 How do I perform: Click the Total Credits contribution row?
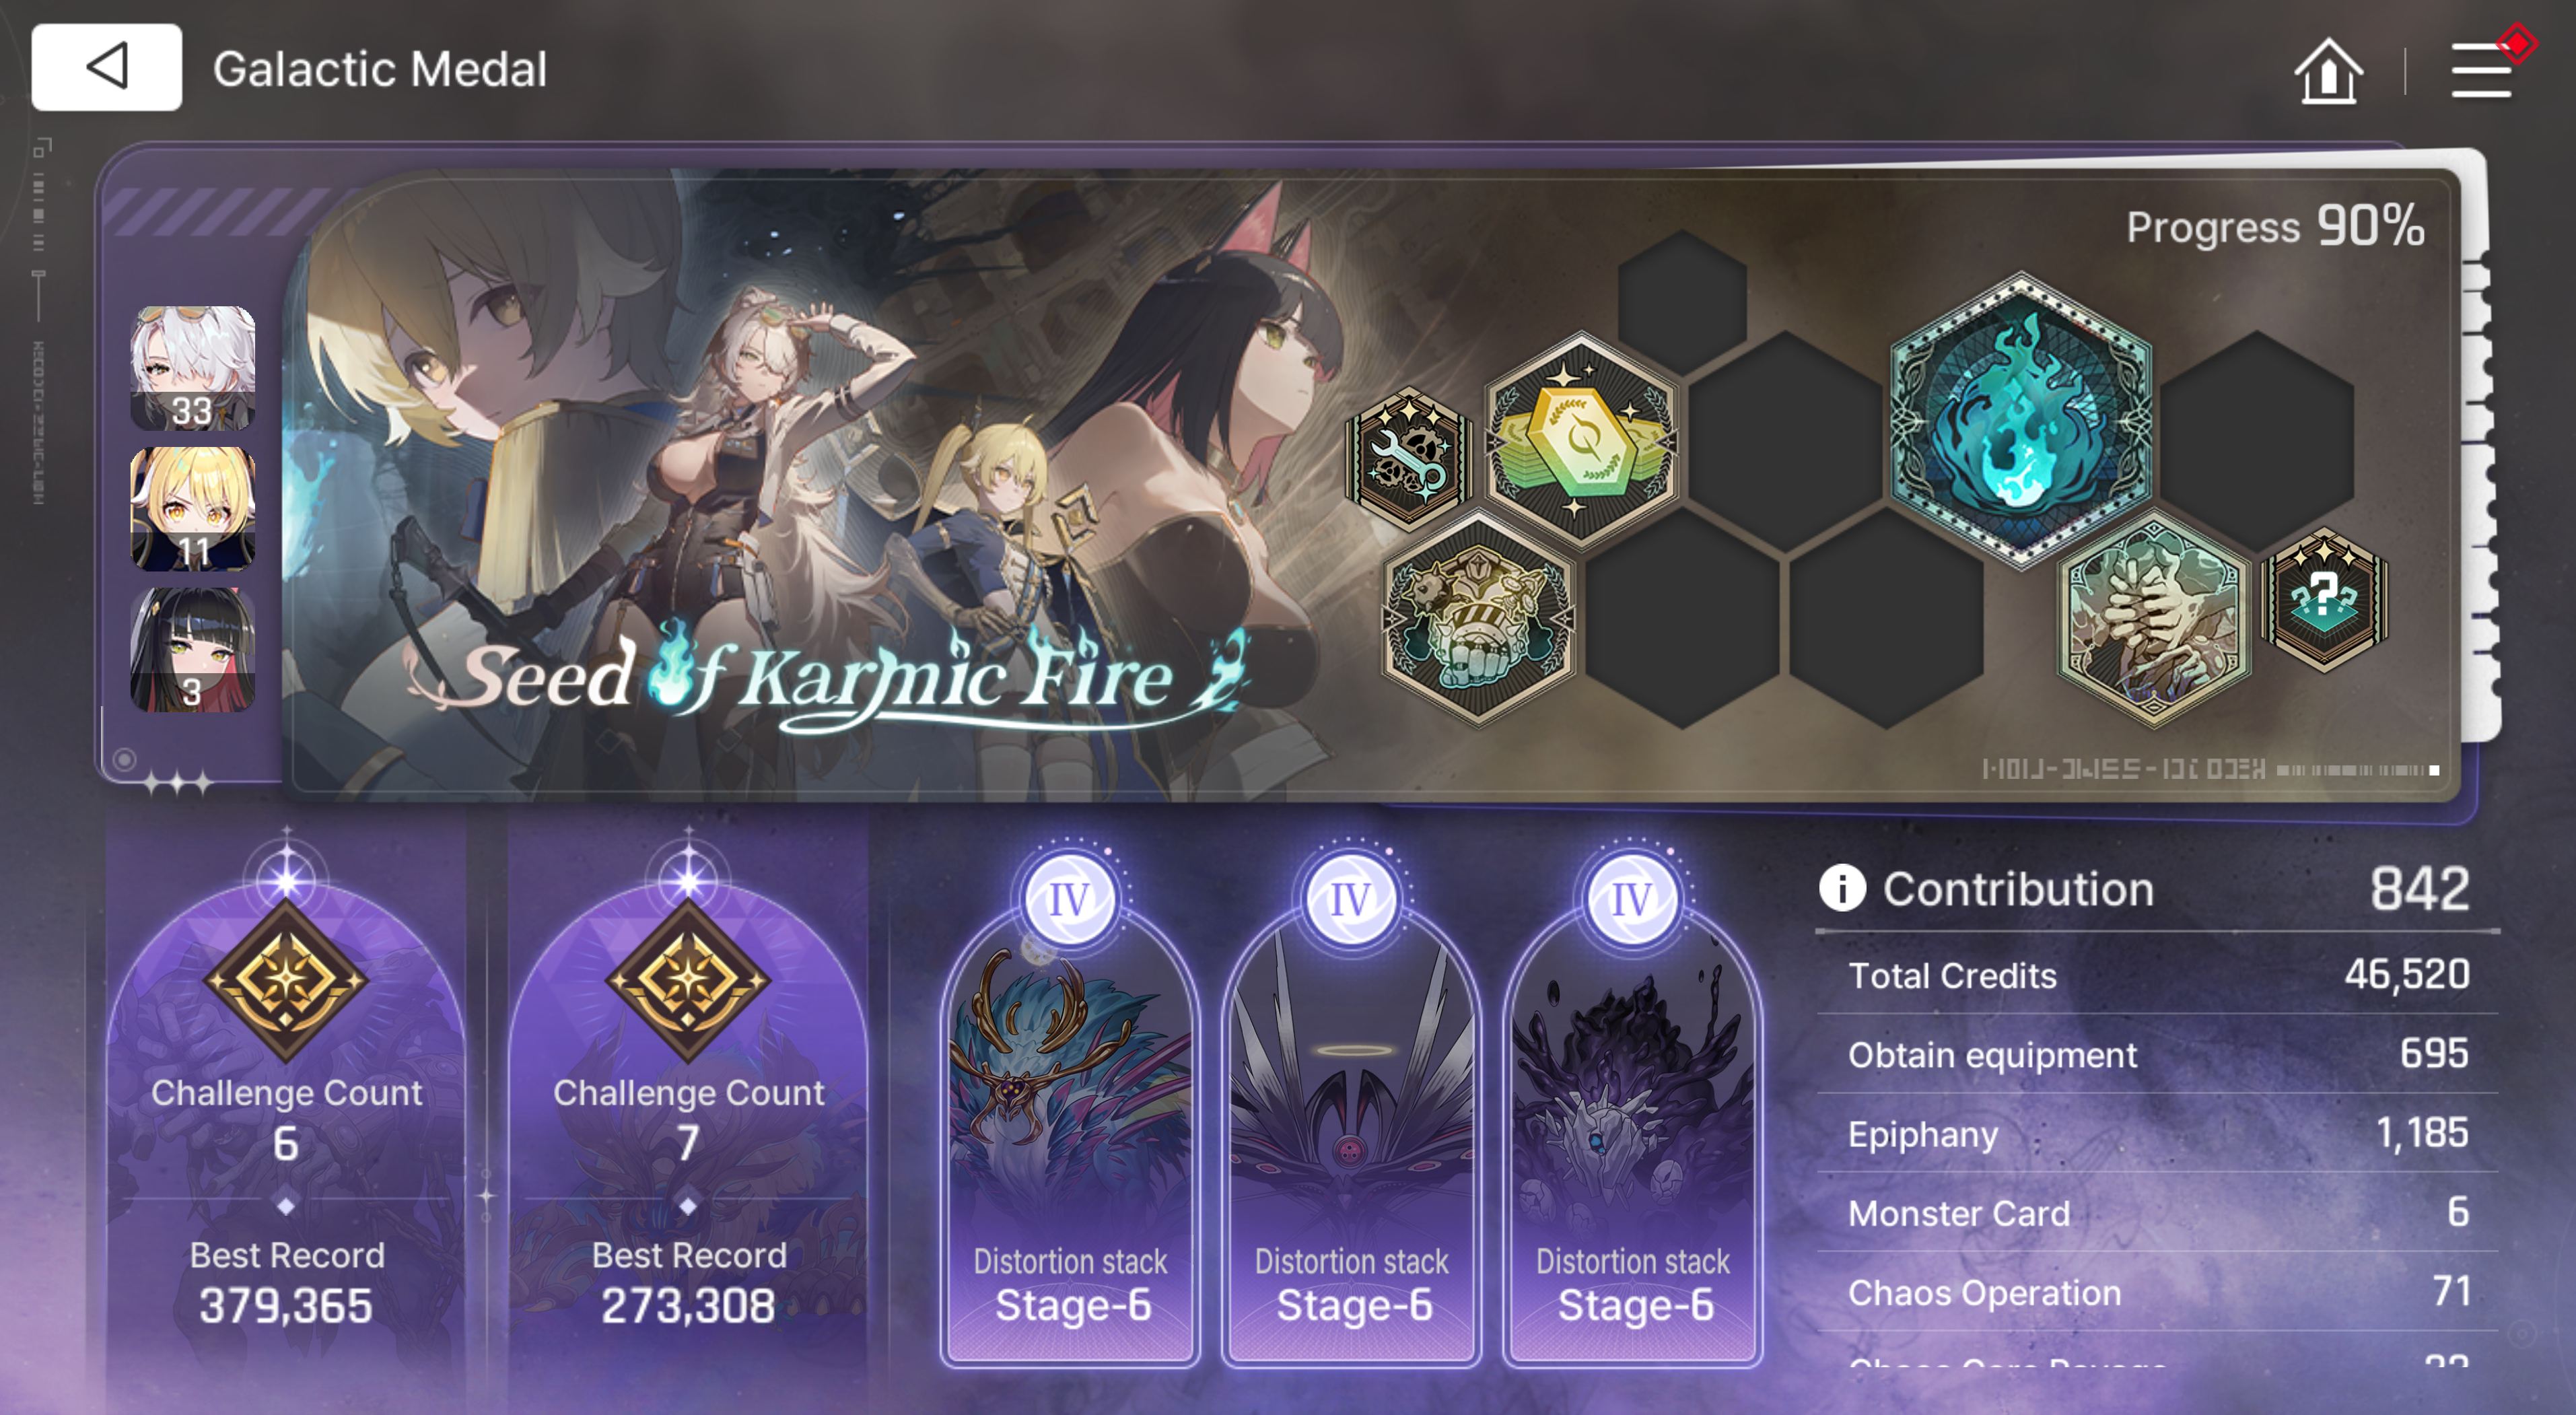2158,975
